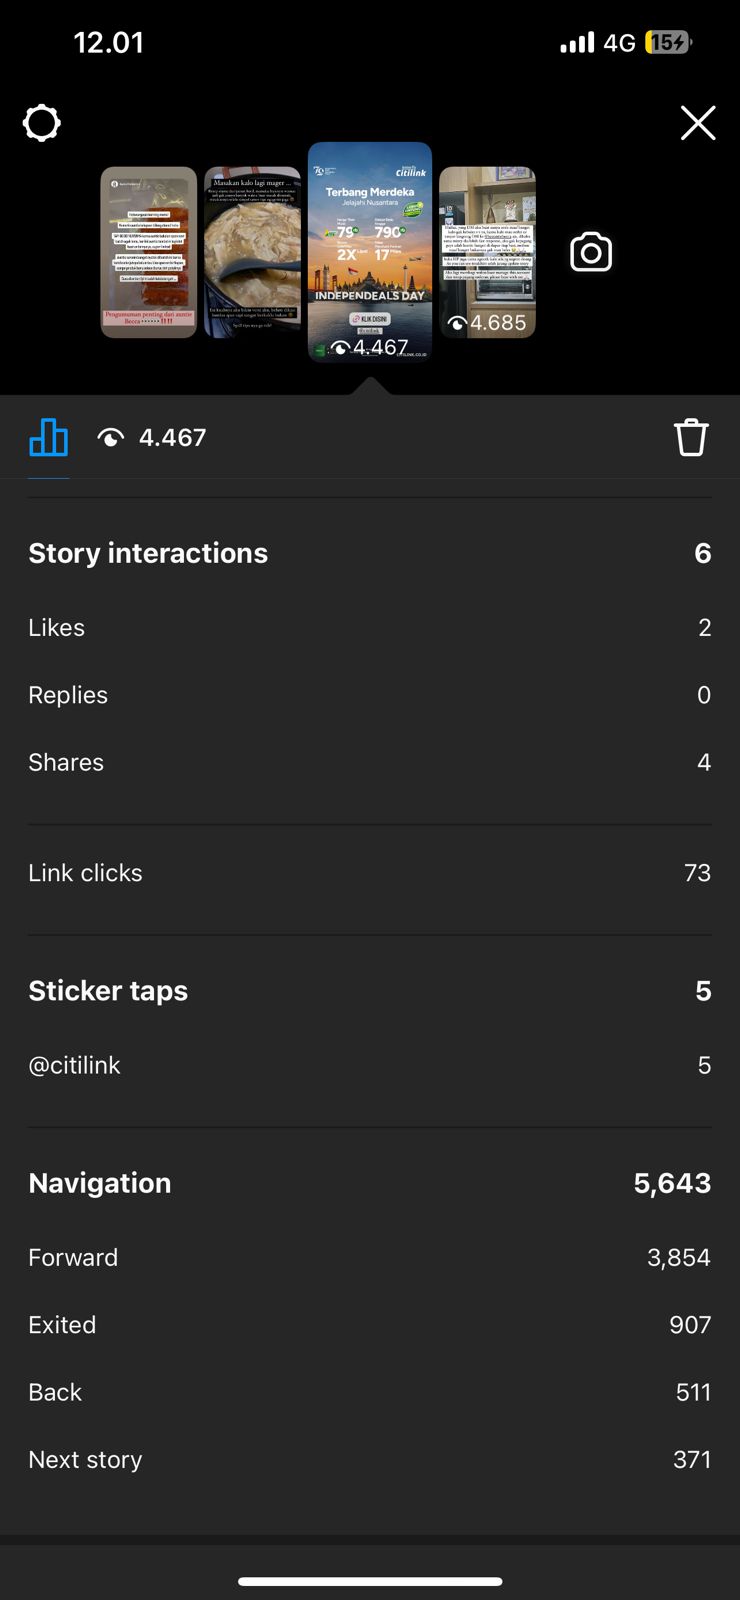Select the bar chart insights tab

48,437
